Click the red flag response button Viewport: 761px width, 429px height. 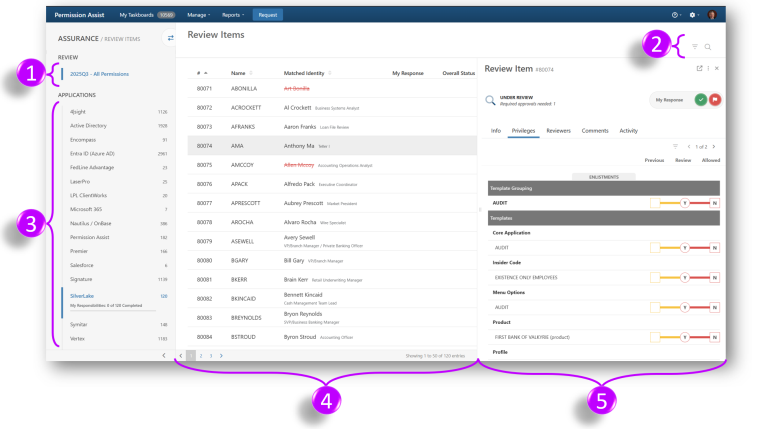pos(715,100)
